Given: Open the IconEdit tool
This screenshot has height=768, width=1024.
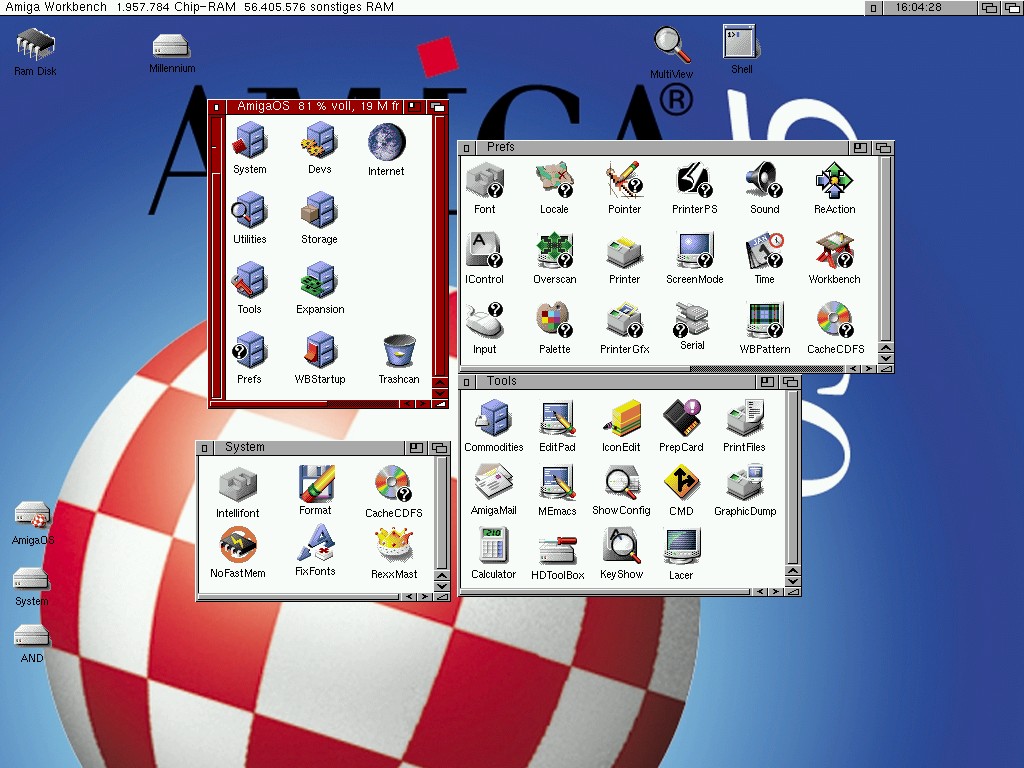Looking at the screenshot, I should click(621, 419).
